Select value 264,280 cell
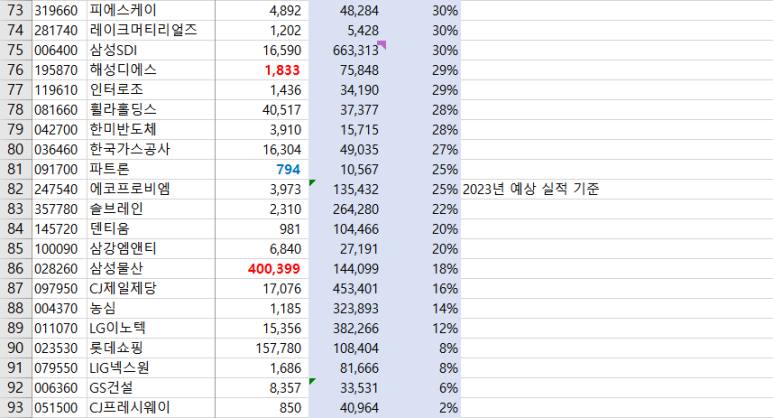 coord(347,209)
